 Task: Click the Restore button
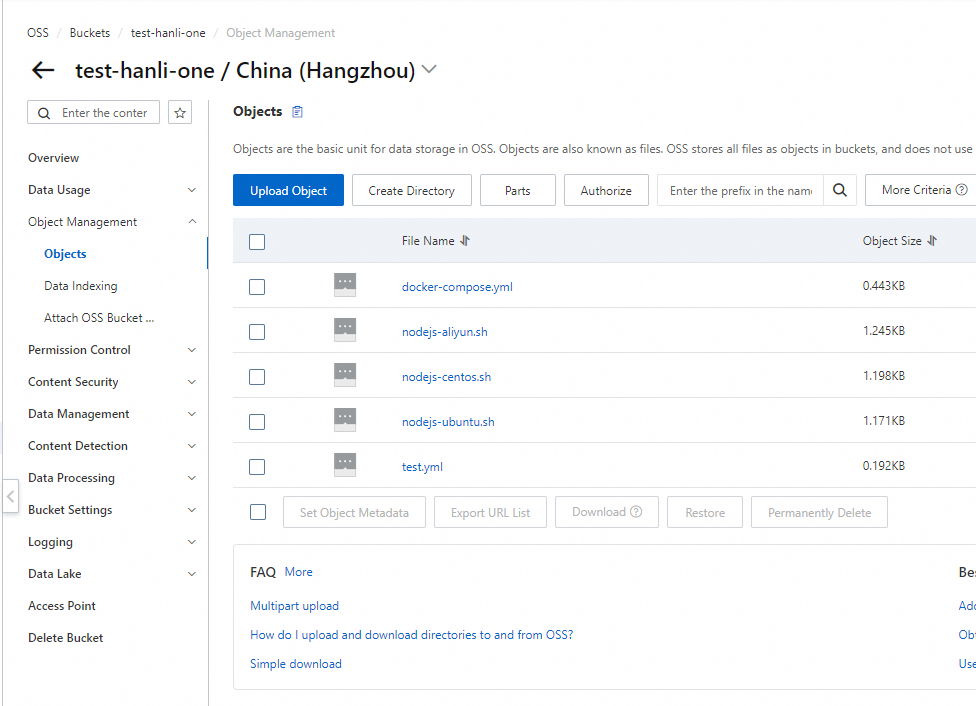[705, 512]
